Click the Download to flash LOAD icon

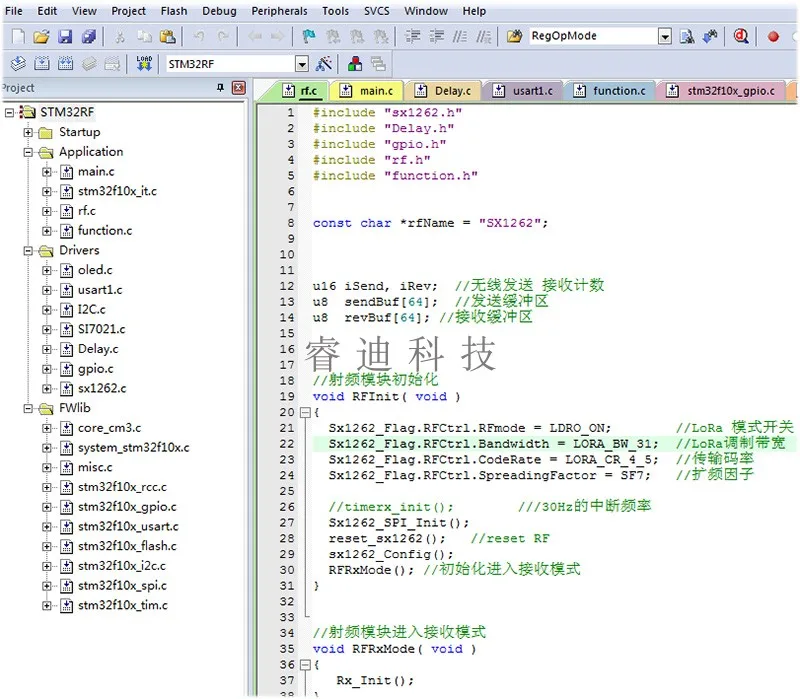coord(144,63)
